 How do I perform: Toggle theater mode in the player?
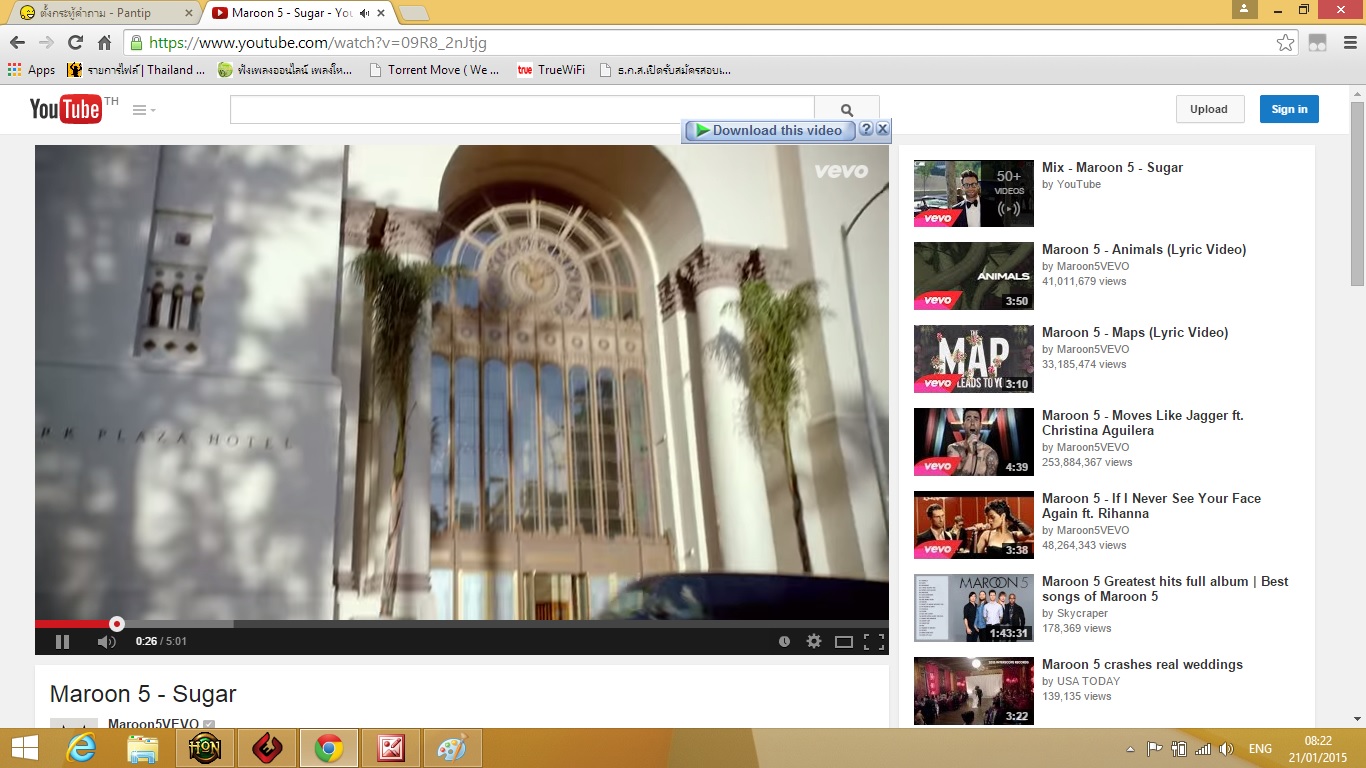[x=844, y=642]
